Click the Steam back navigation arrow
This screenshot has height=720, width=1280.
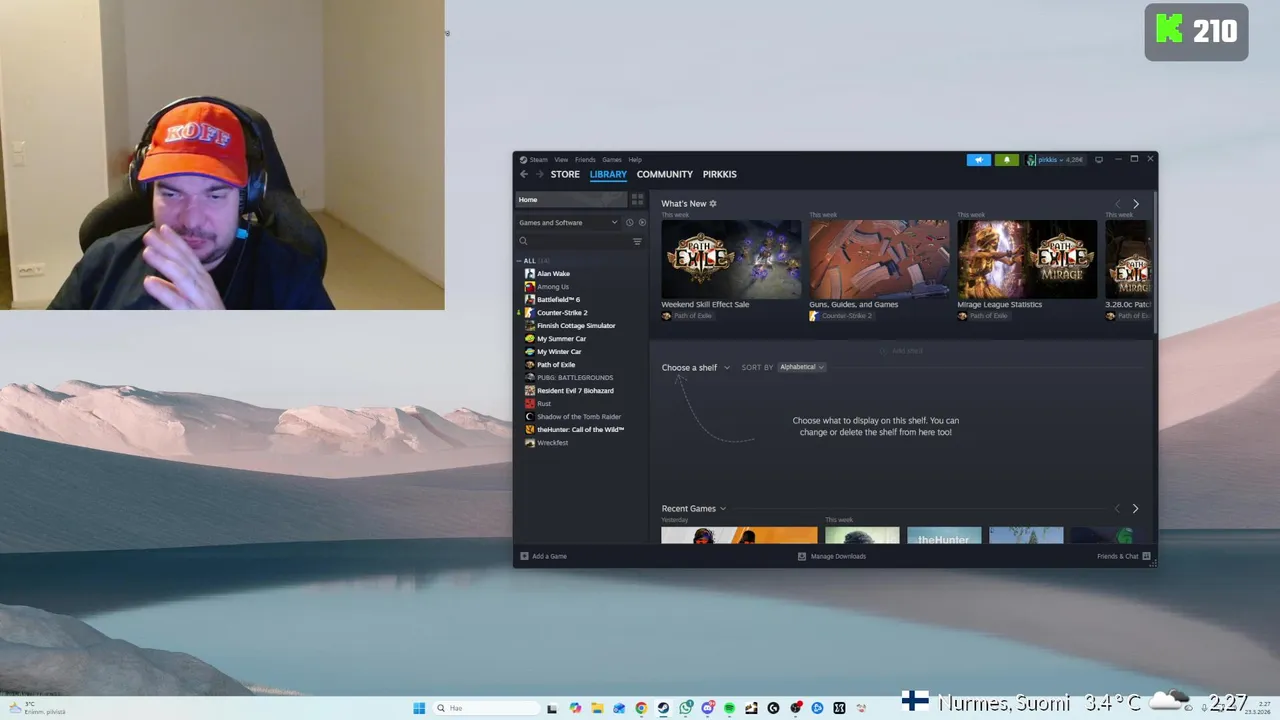pos(523,174)
